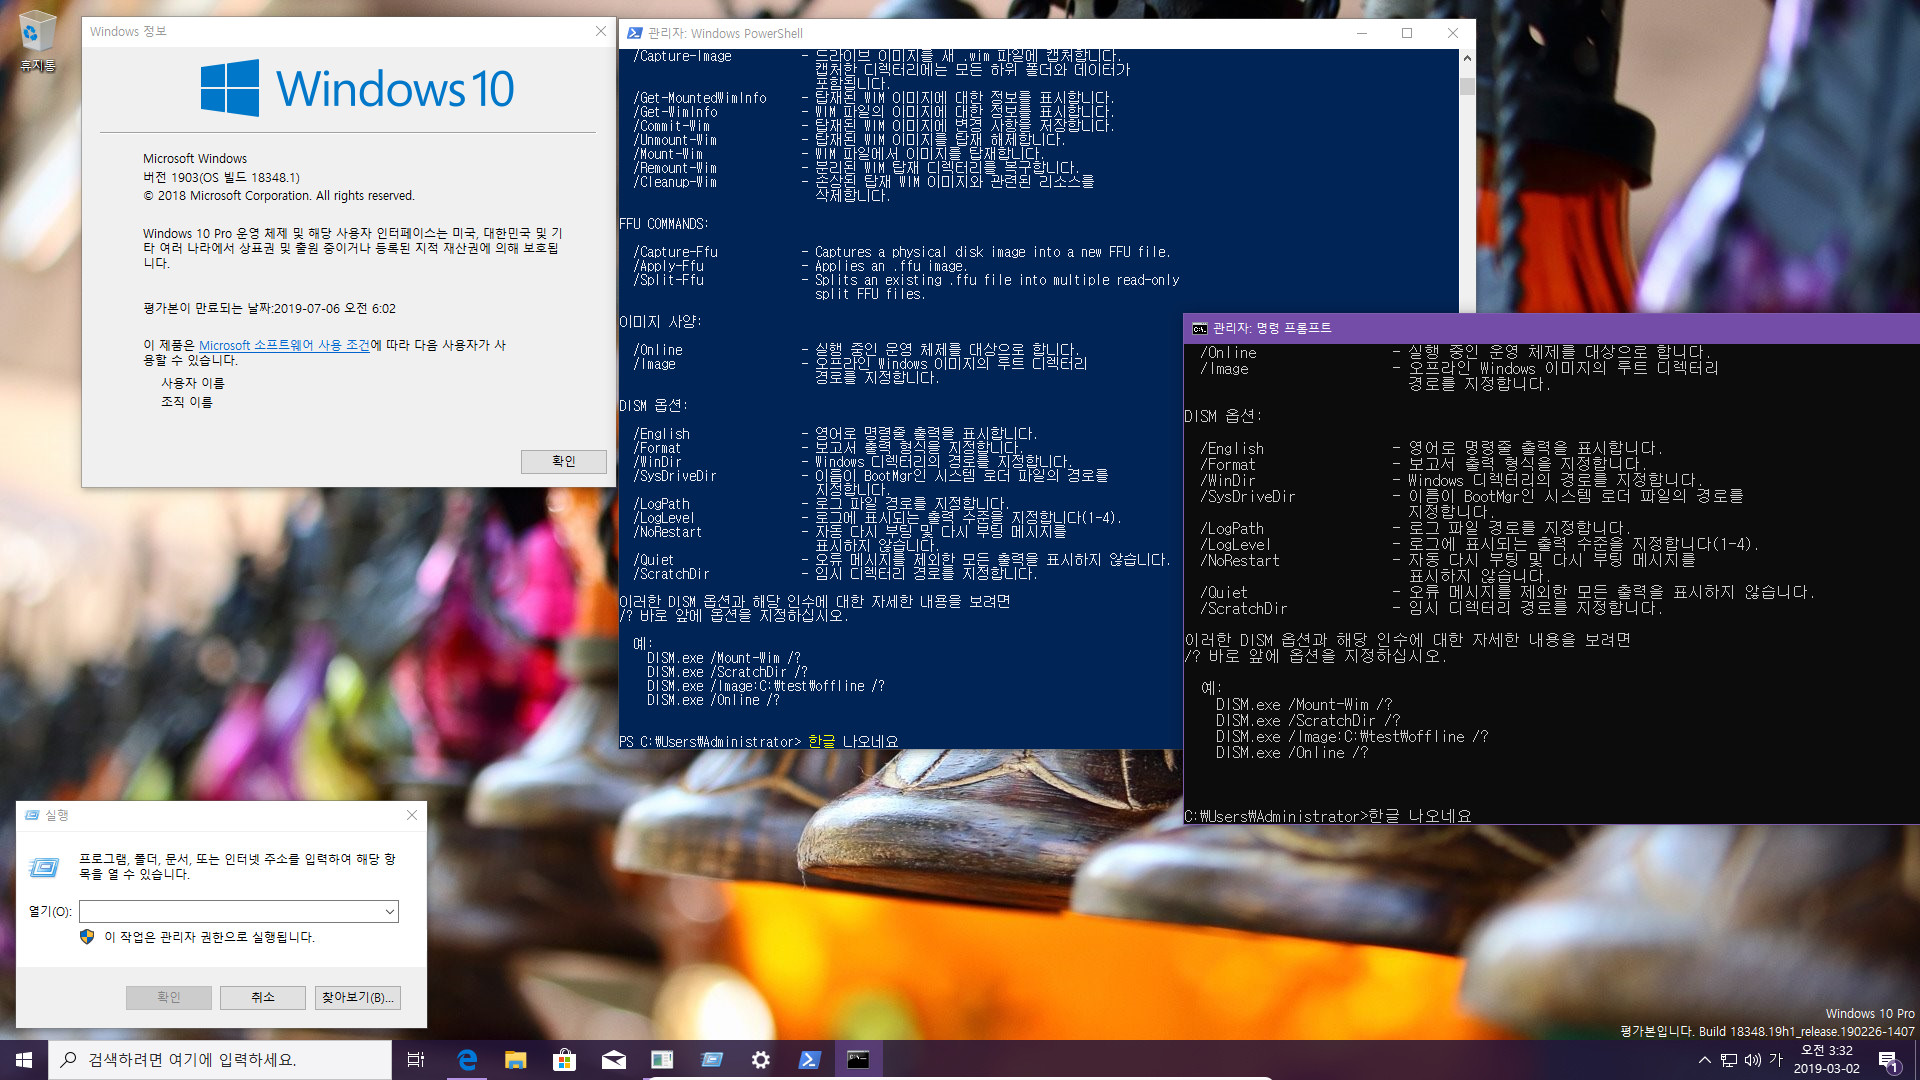Toggle the Korean IME input indicator
The width and height of the screenshot is (1920, 1080).
1776,1059
